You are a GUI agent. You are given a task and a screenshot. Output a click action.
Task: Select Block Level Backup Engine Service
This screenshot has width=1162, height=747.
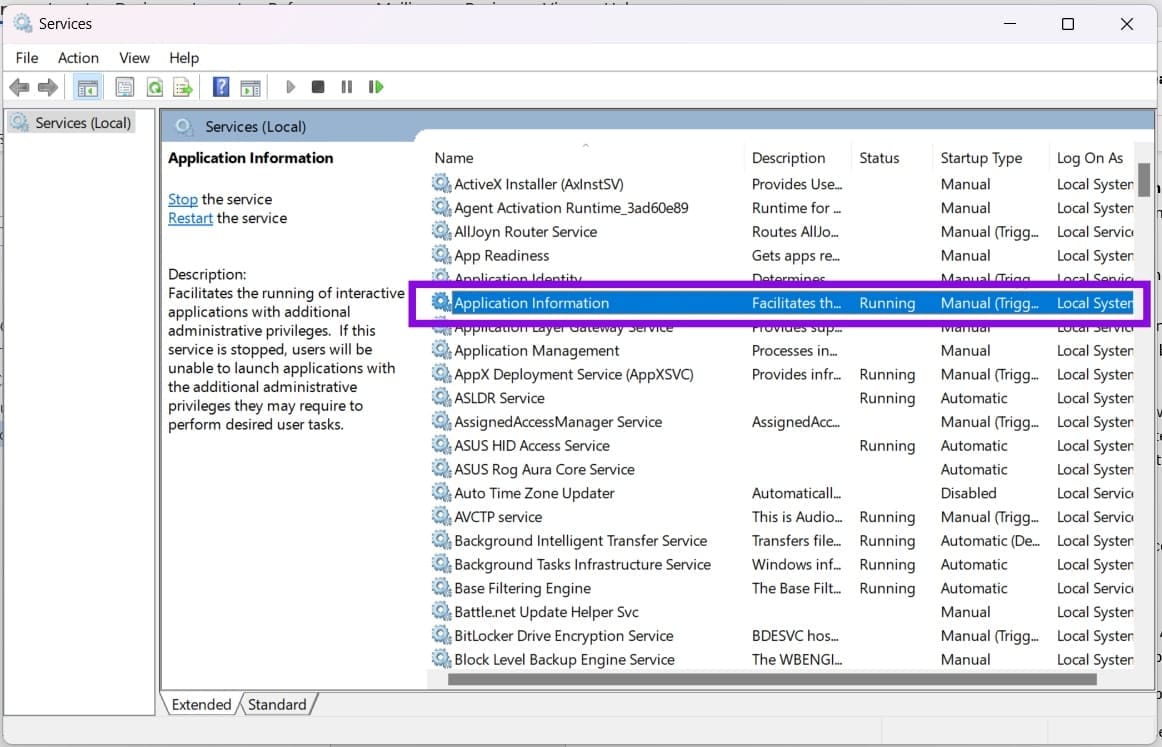point(781,659)
